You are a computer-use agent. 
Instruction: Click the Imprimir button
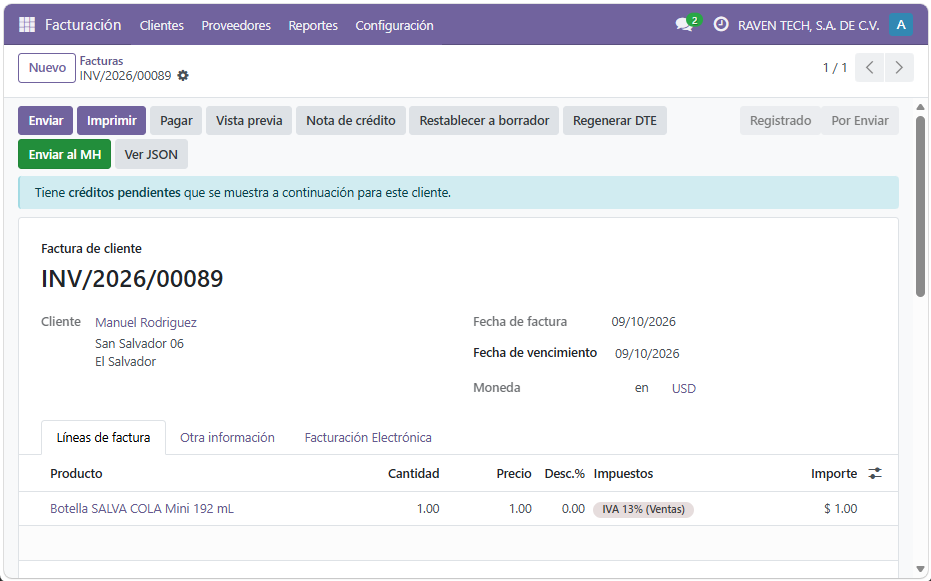pos(112,120)
